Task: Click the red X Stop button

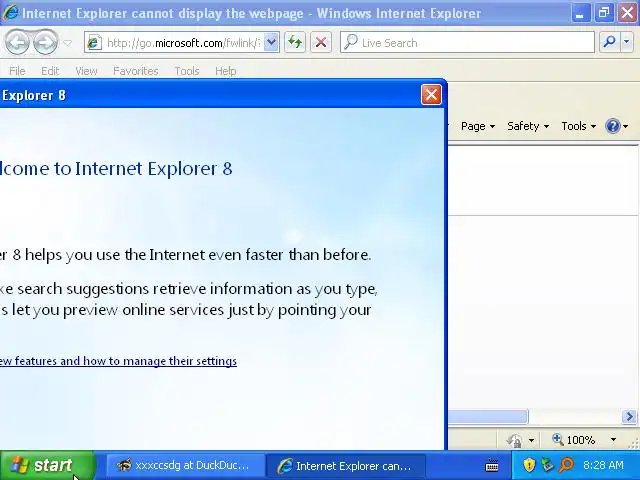Action: pyautogui.click(x=321, y=42)
